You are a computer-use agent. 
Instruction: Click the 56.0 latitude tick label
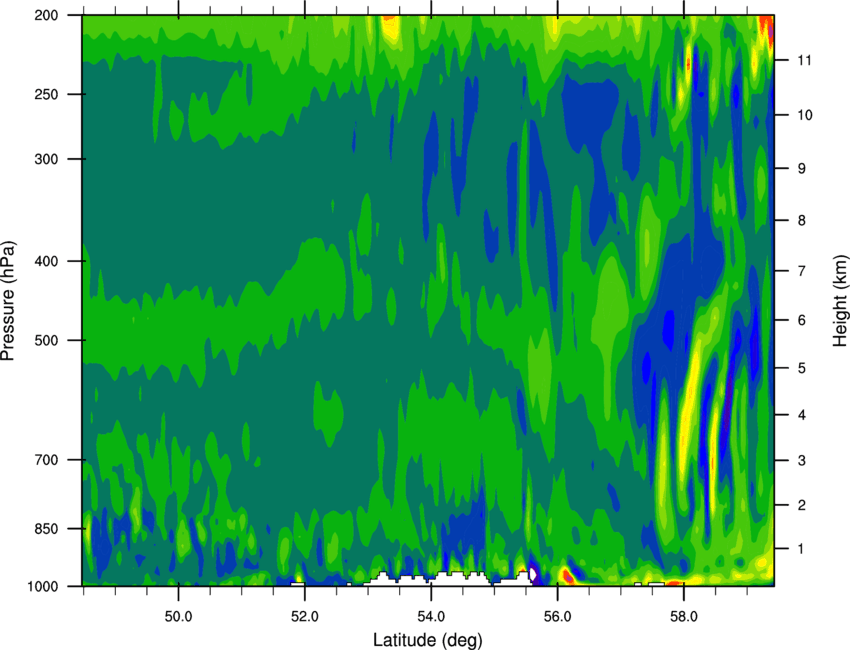(558, 617)
